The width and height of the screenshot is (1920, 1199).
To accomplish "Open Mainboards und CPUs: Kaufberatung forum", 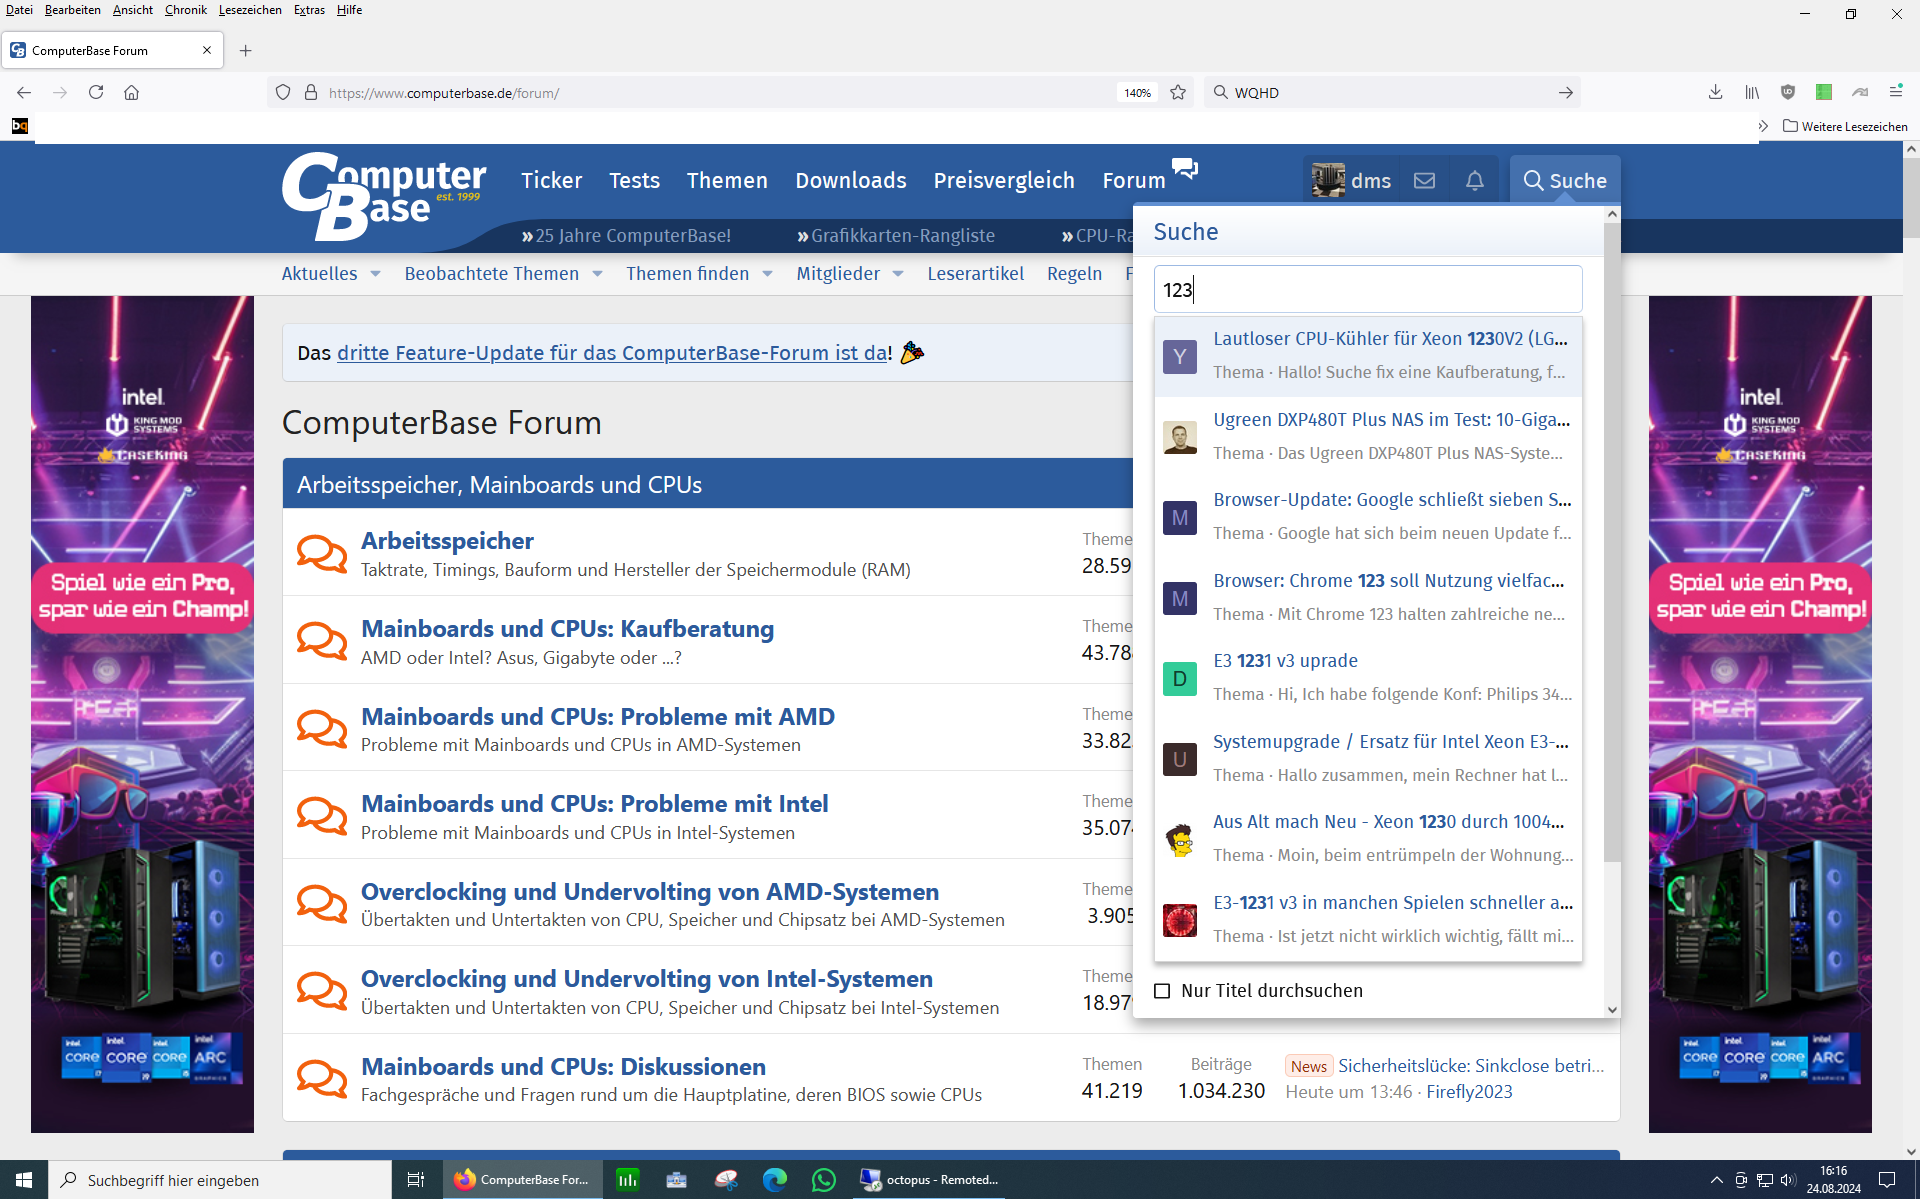I will pyautogui.click(x=567, y=629).
